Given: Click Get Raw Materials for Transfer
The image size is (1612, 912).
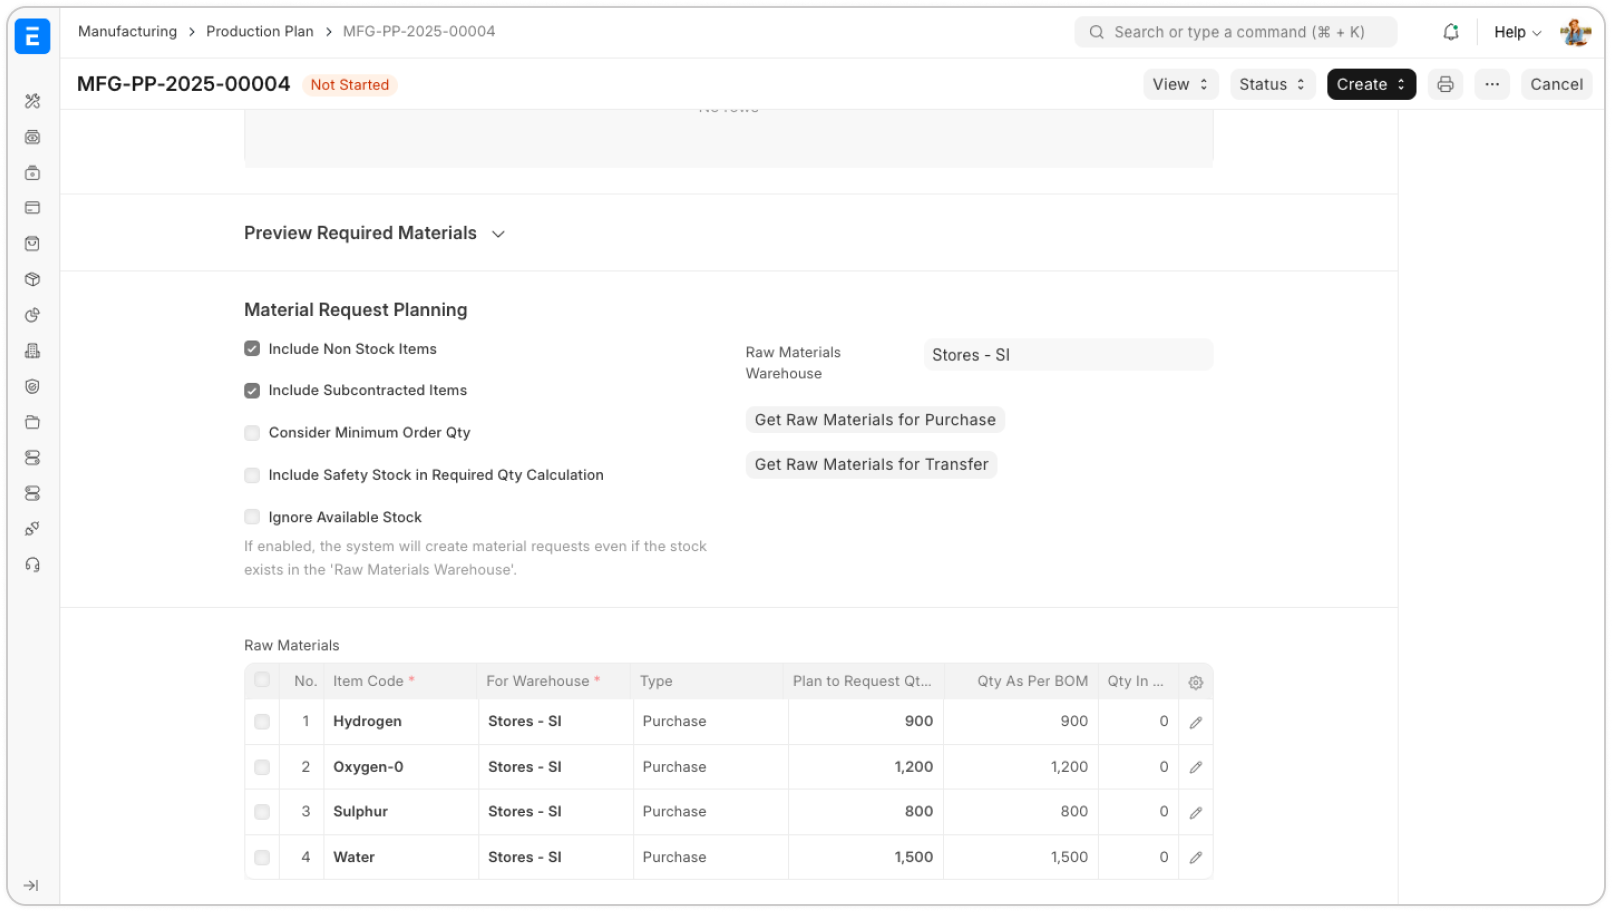Looking at the screenshot, I should coord(871,464).
